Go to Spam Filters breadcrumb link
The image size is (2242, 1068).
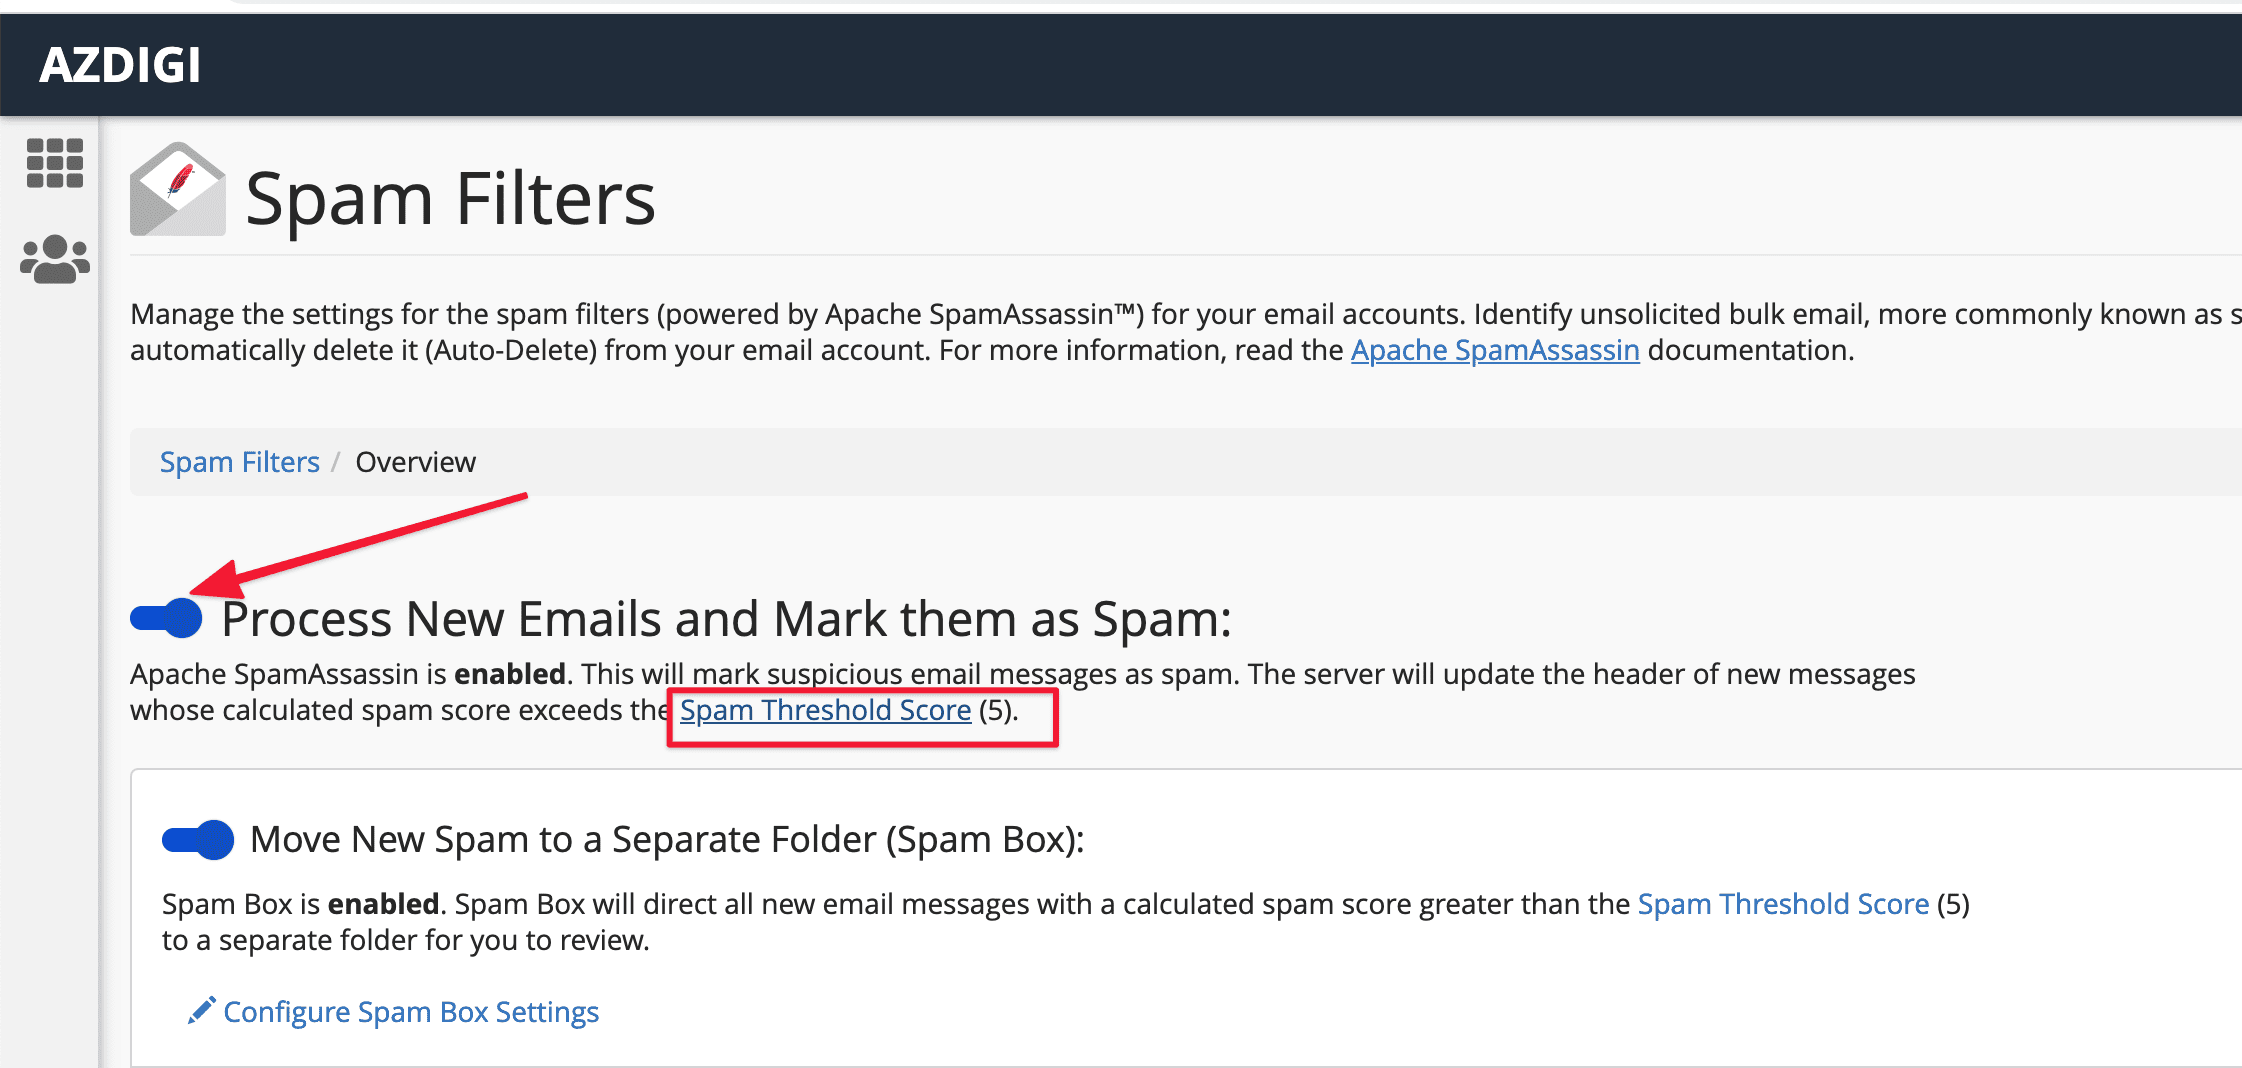click(x=239, y=462)
